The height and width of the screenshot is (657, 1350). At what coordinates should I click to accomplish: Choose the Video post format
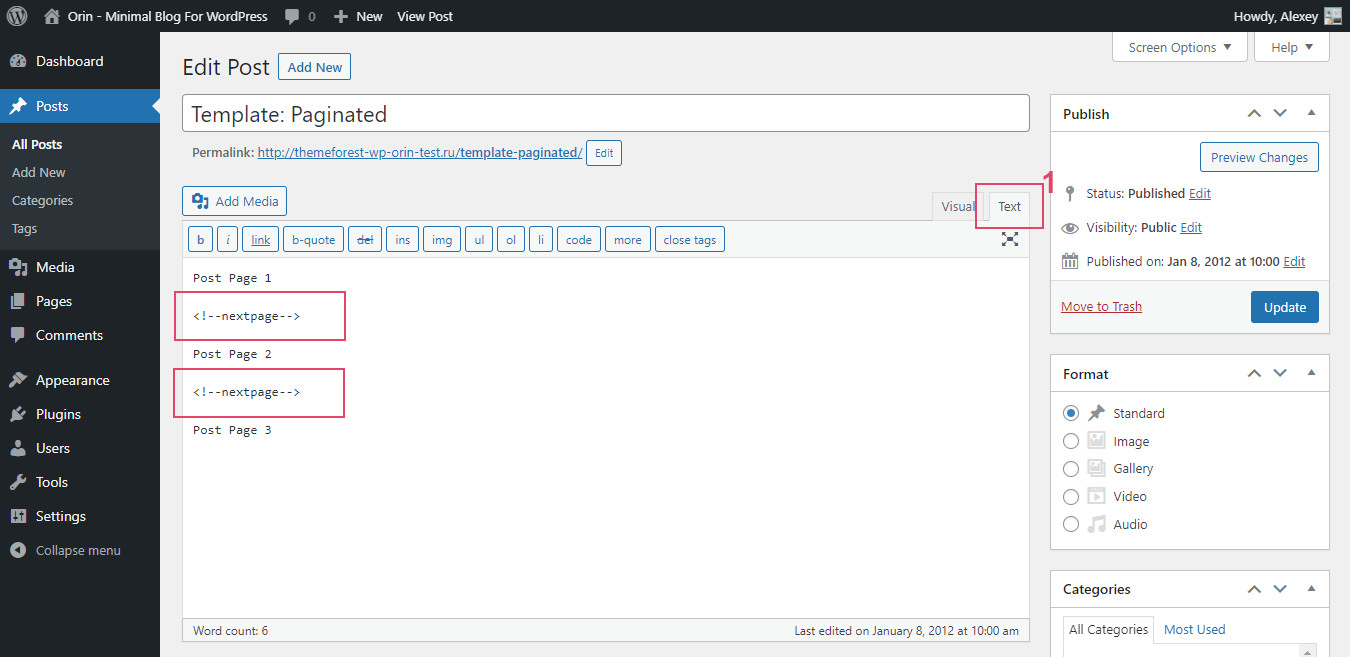[x=1071, y=496]
